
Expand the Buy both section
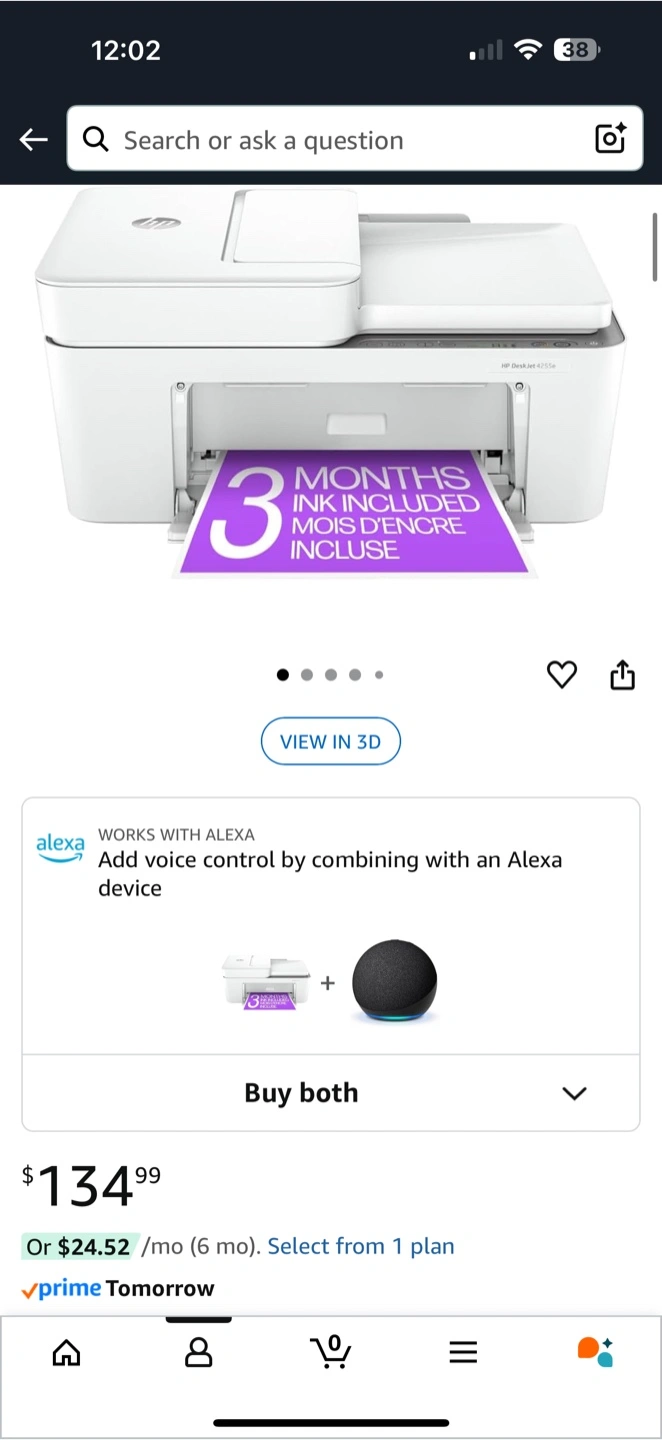(331, 1093)
